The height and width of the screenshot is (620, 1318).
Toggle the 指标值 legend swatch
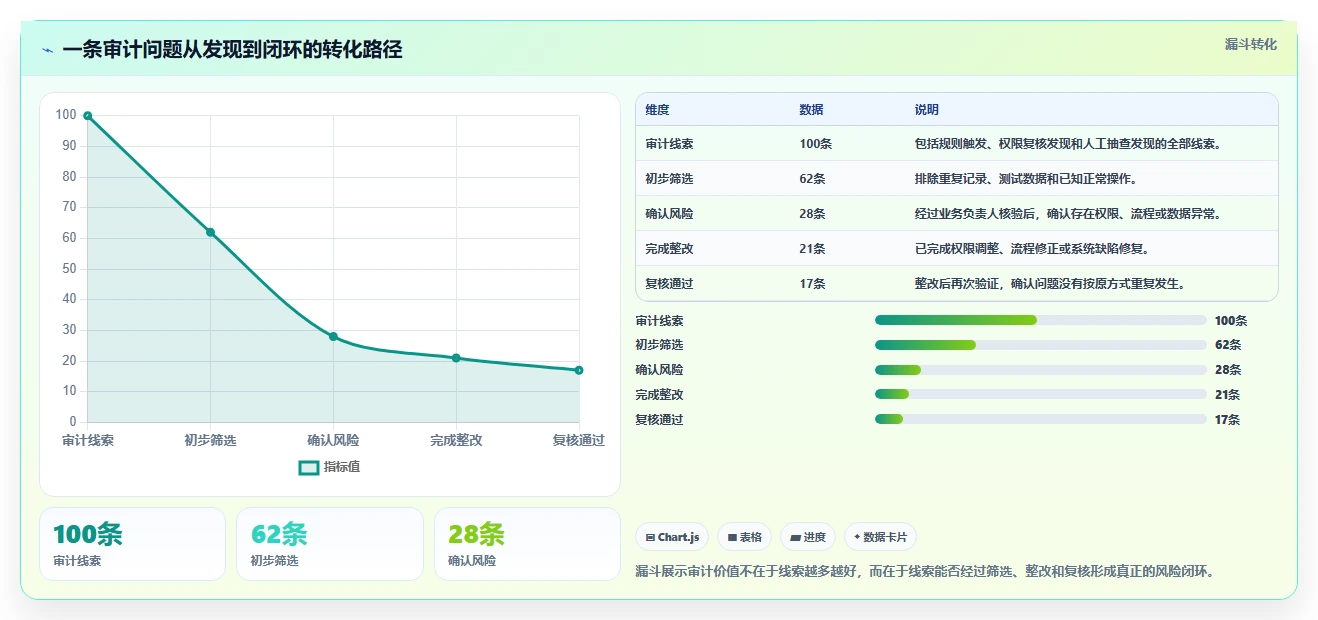click(x=309, y=467)
